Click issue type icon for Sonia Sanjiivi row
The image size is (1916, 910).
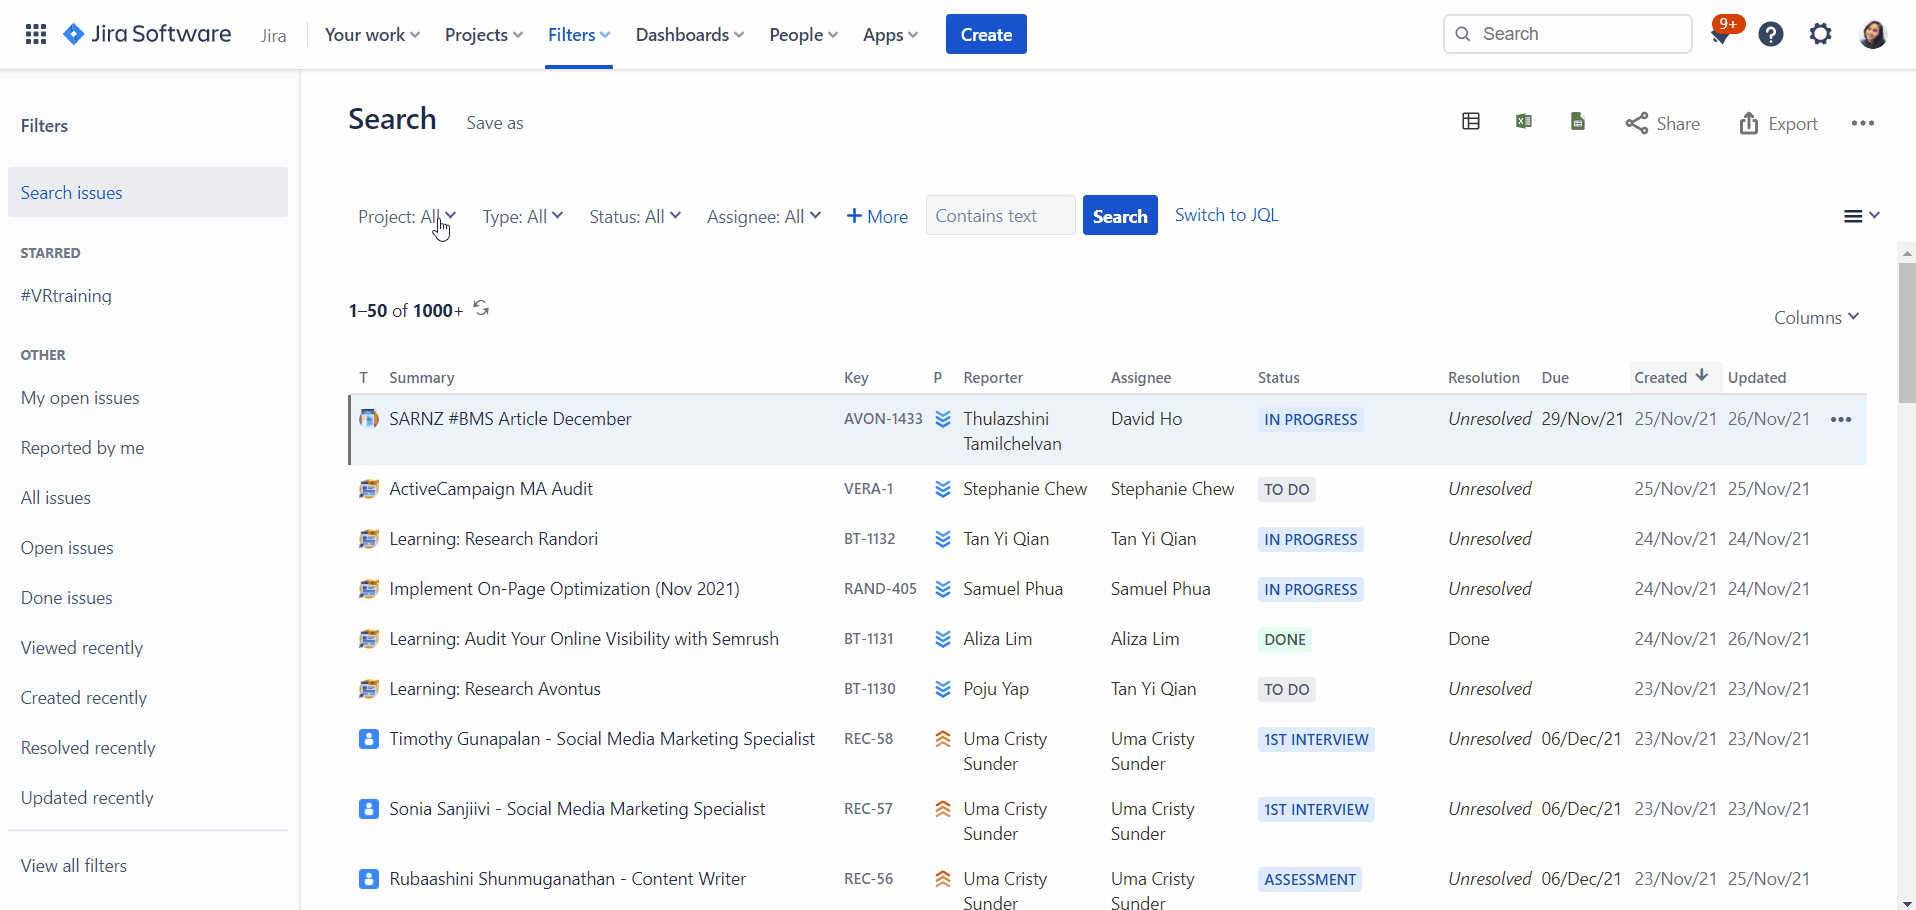tap(369, 809)
